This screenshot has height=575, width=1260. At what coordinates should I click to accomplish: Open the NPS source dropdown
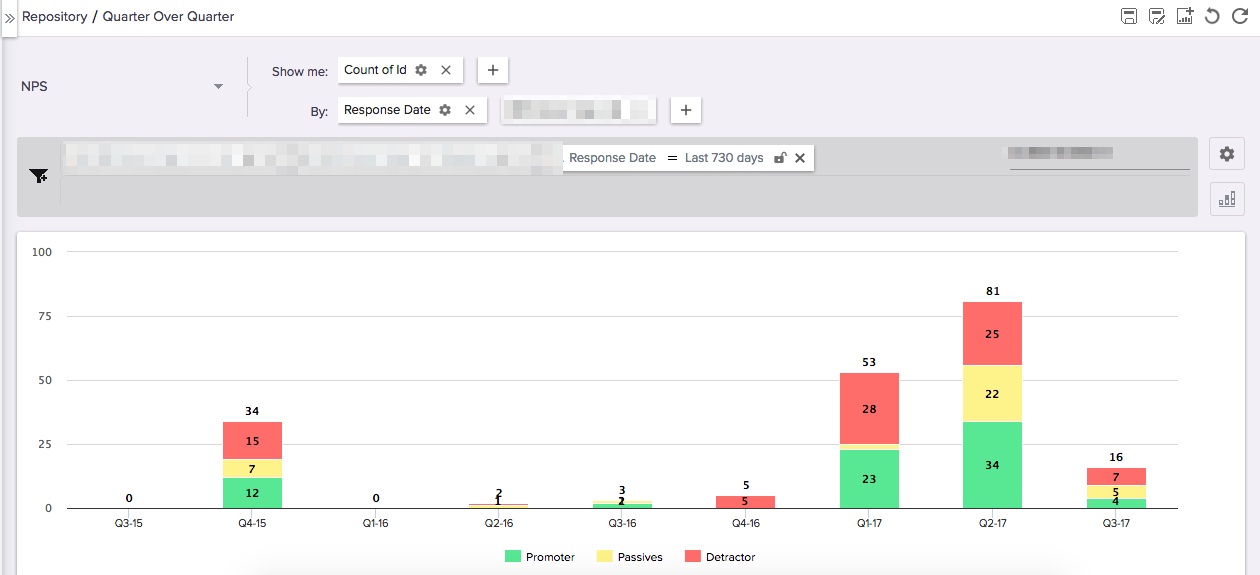[x=218, y=87]
